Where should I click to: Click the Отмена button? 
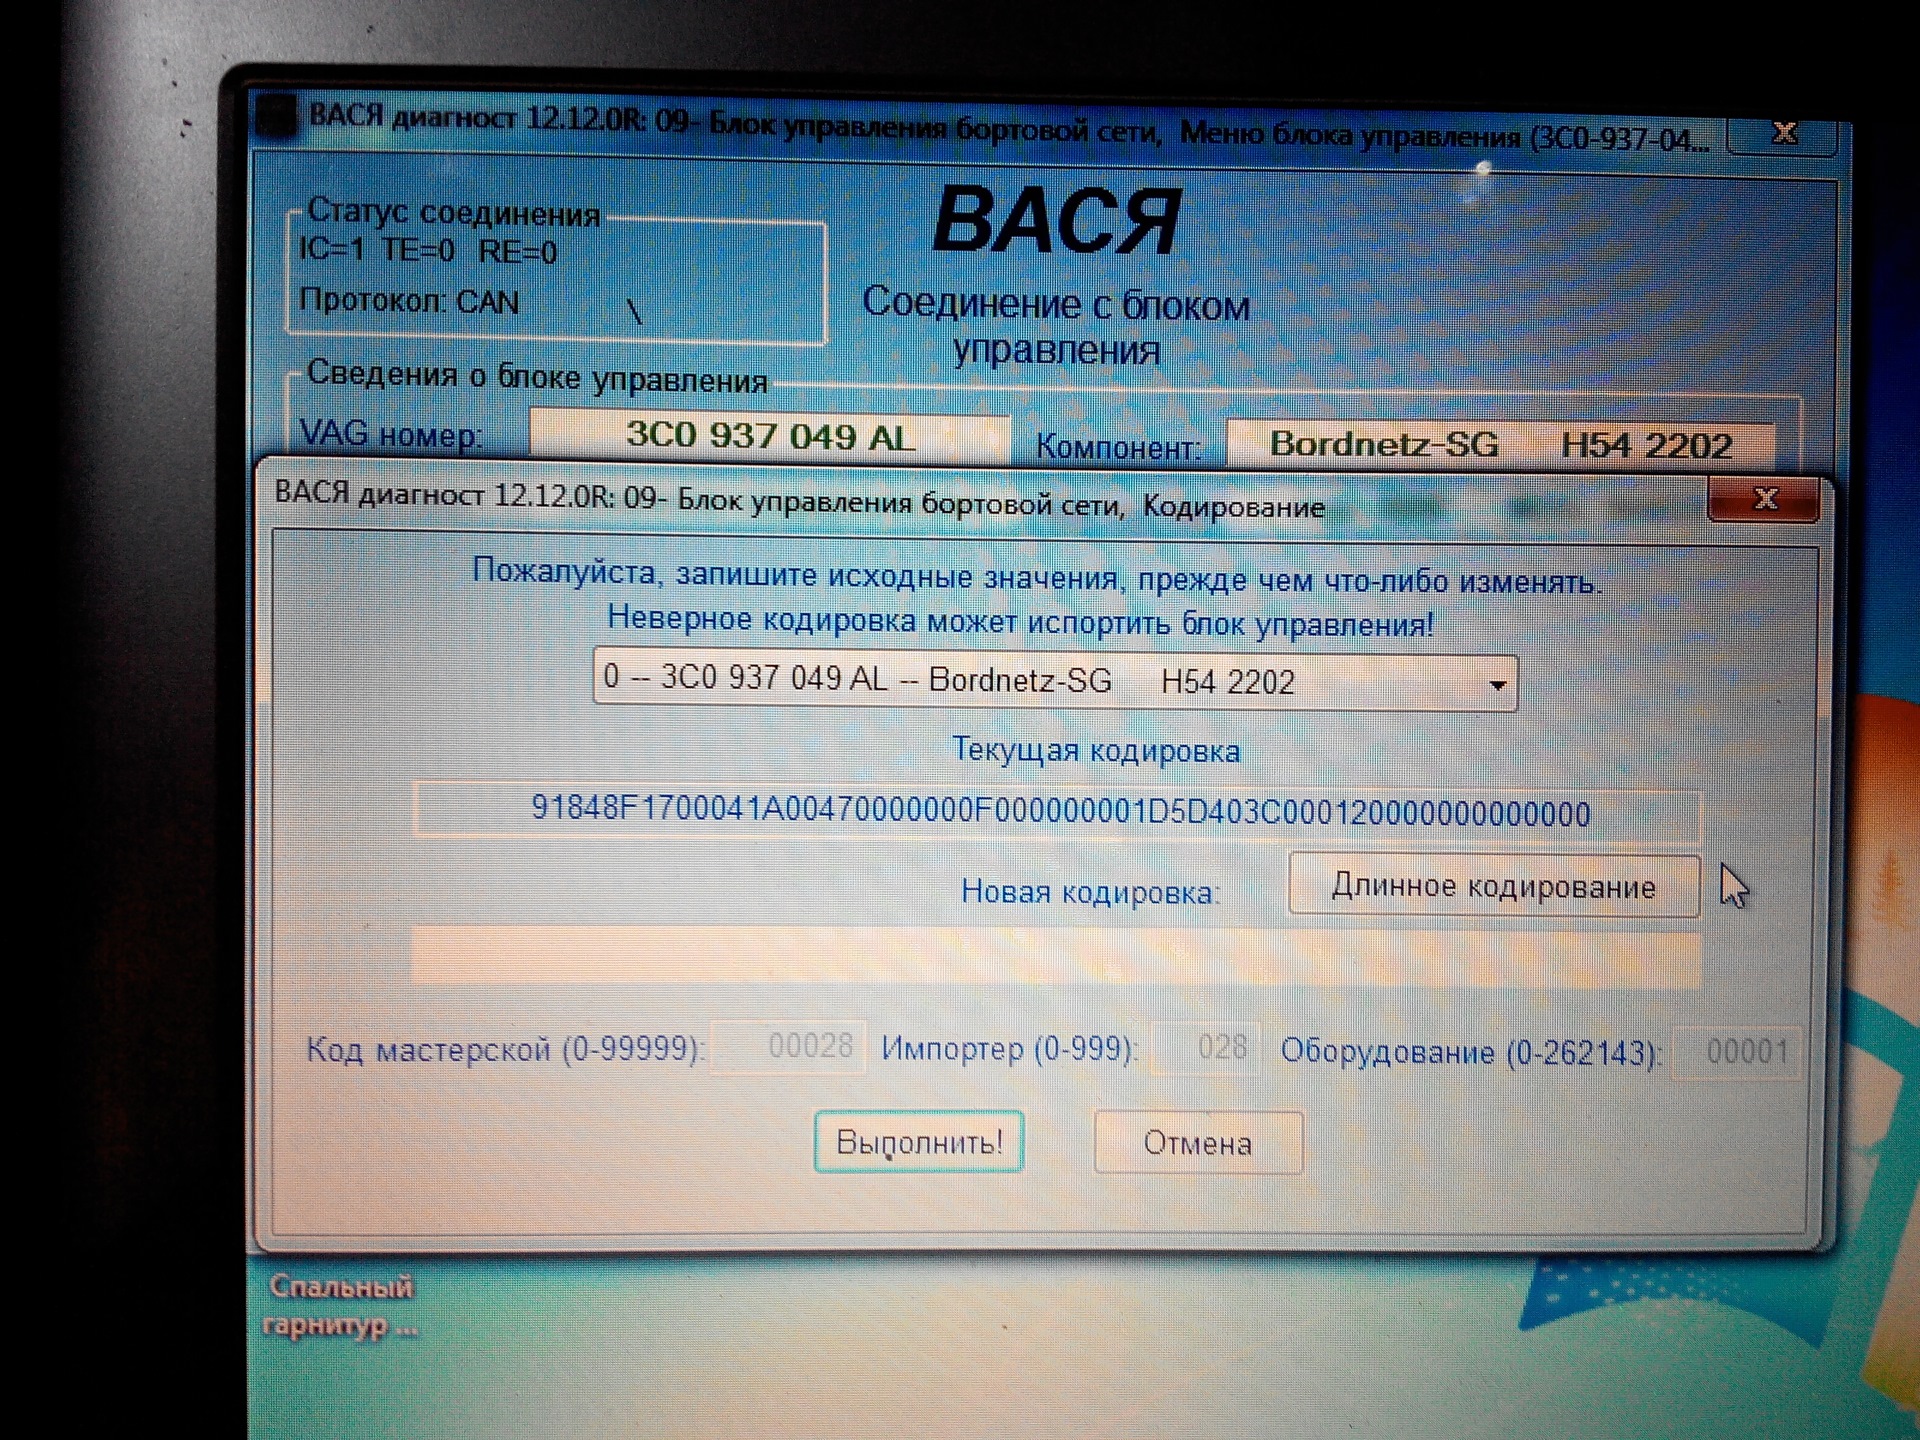1198,1142
